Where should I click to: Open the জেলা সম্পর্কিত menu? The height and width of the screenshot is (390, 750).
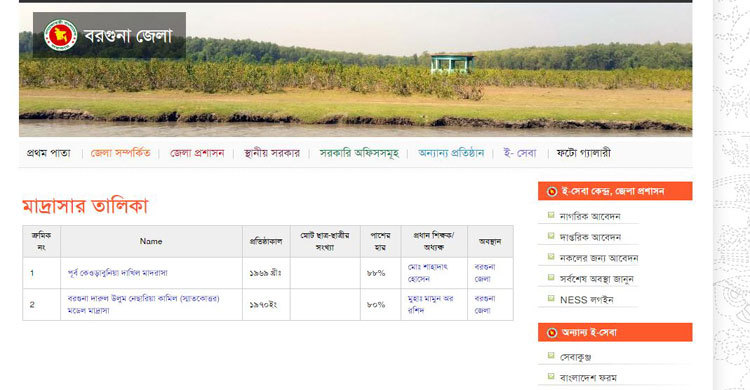tap(121, 153)
